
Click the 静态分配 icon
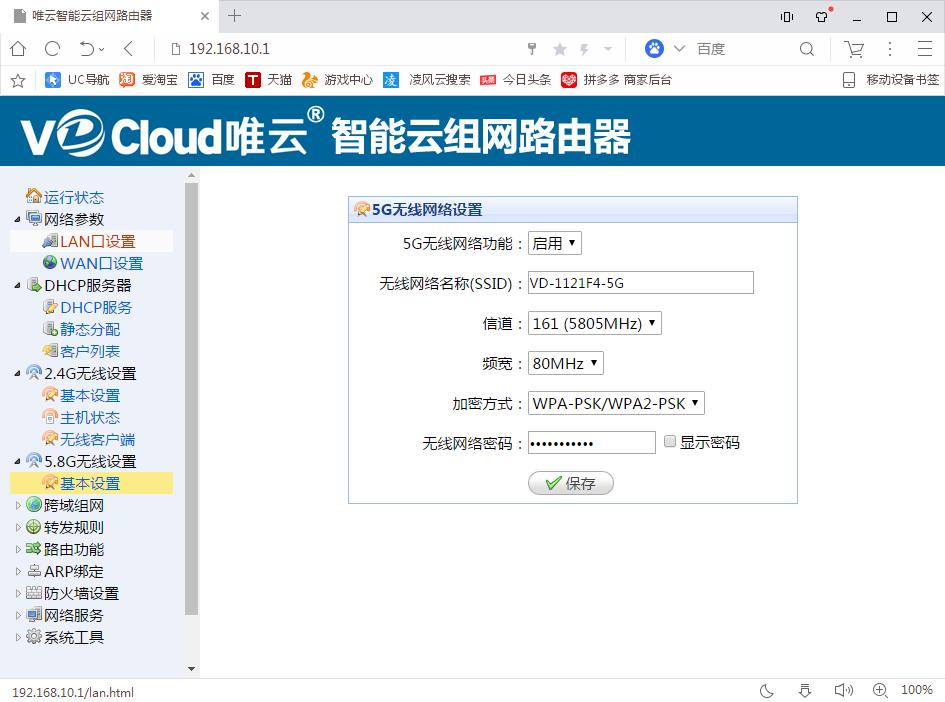tap(48, 329)
